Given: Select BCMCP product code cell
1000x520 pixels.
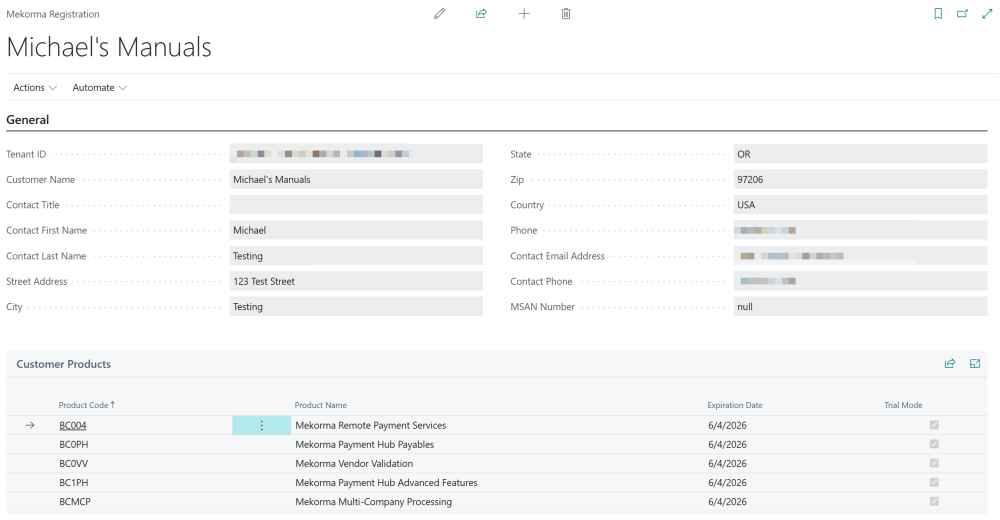Looking at the screenshot, I should 75,502.
